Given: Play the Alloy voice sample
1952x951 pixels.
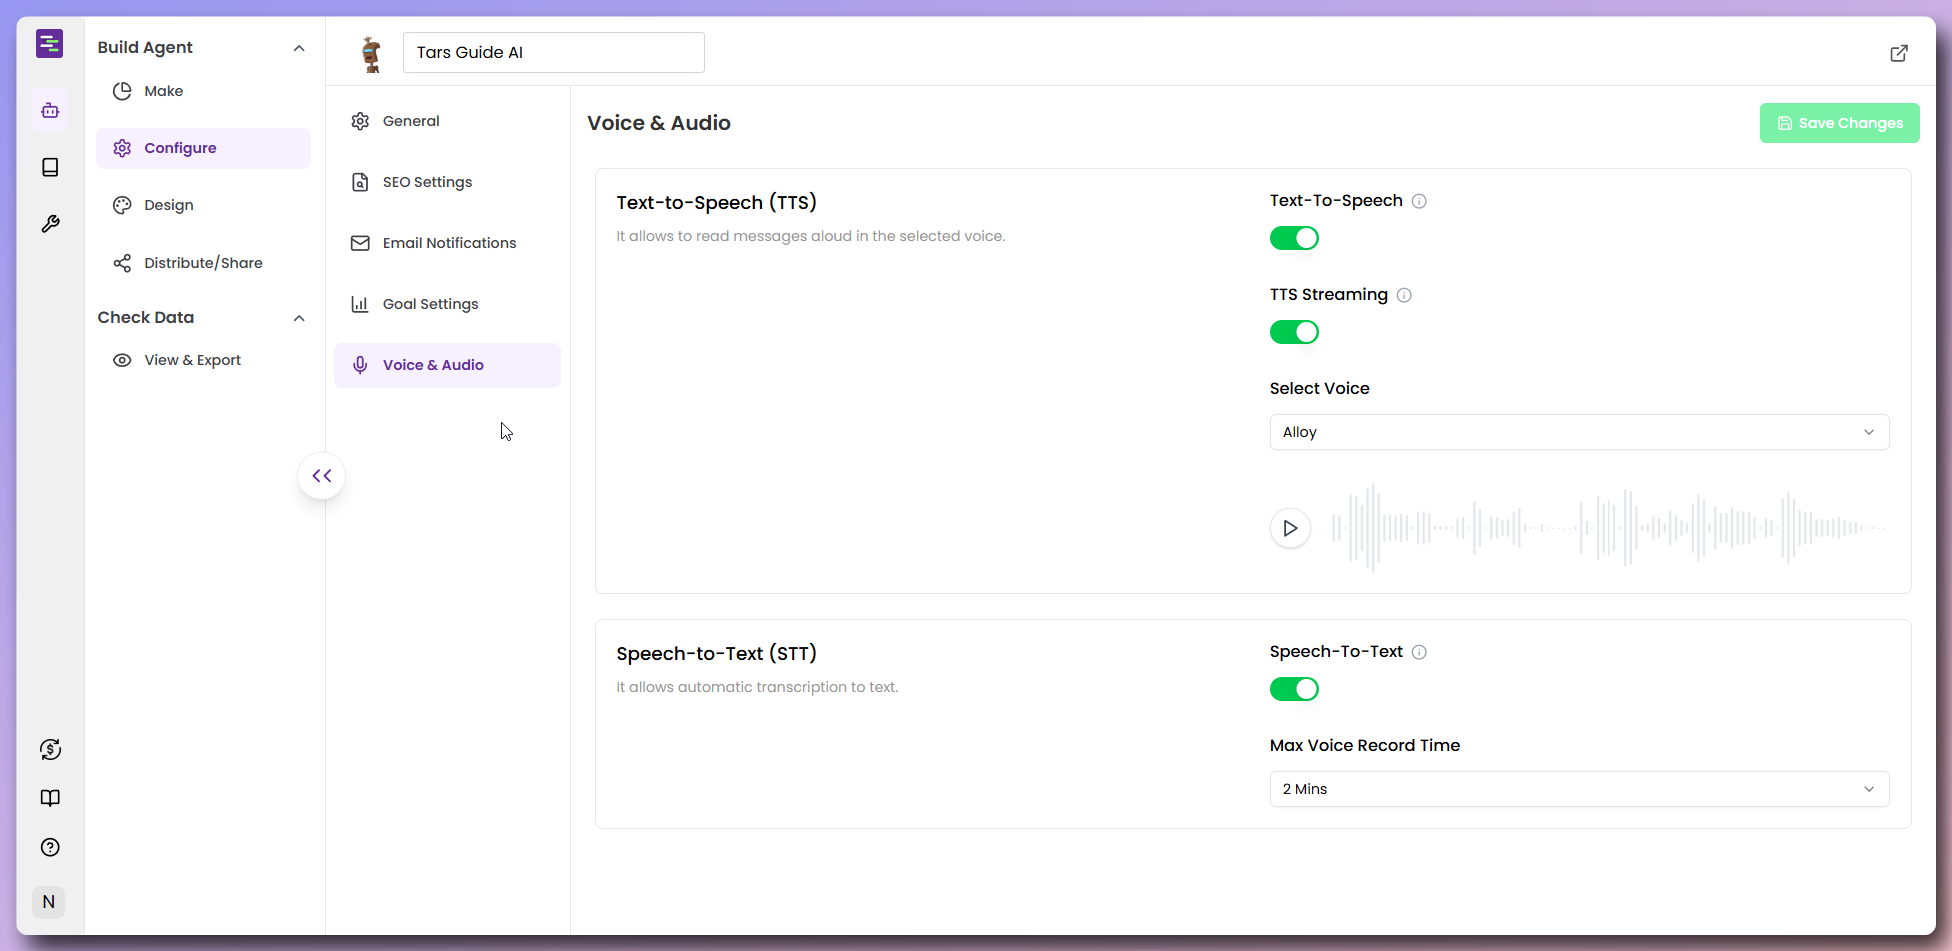Looking at the screenshot, I should 1290,528.
